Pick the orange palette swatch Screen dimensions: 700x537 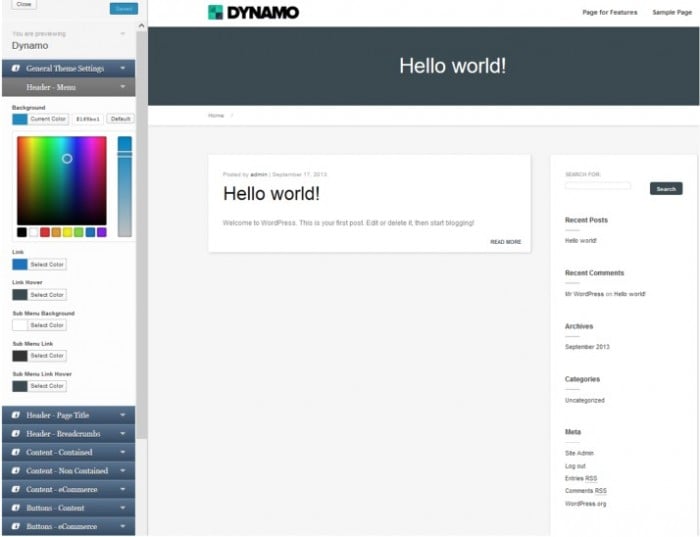(56, 232)
